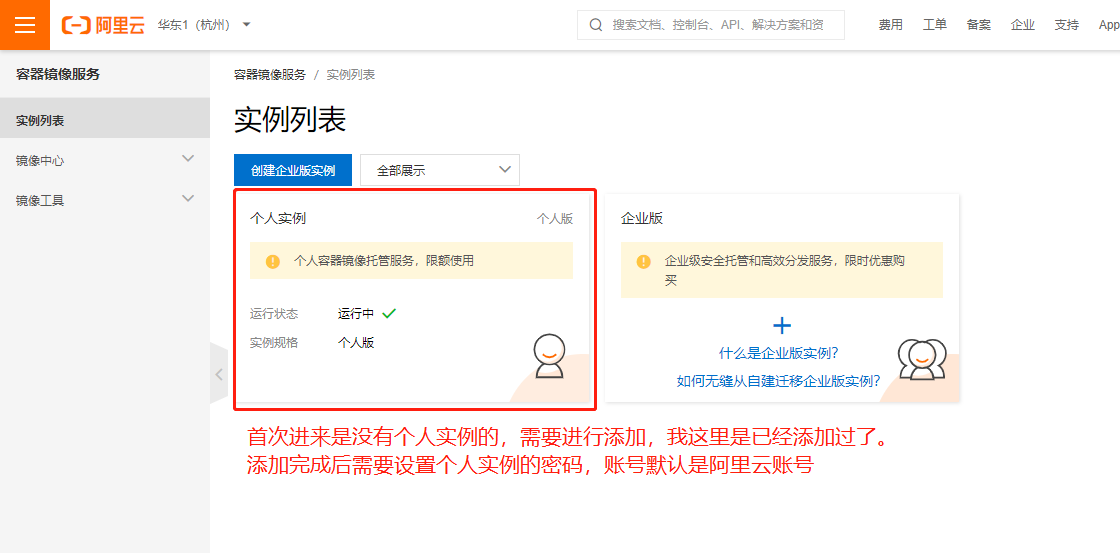Expand the 镜像工具 sidebar section

[105, 201]
